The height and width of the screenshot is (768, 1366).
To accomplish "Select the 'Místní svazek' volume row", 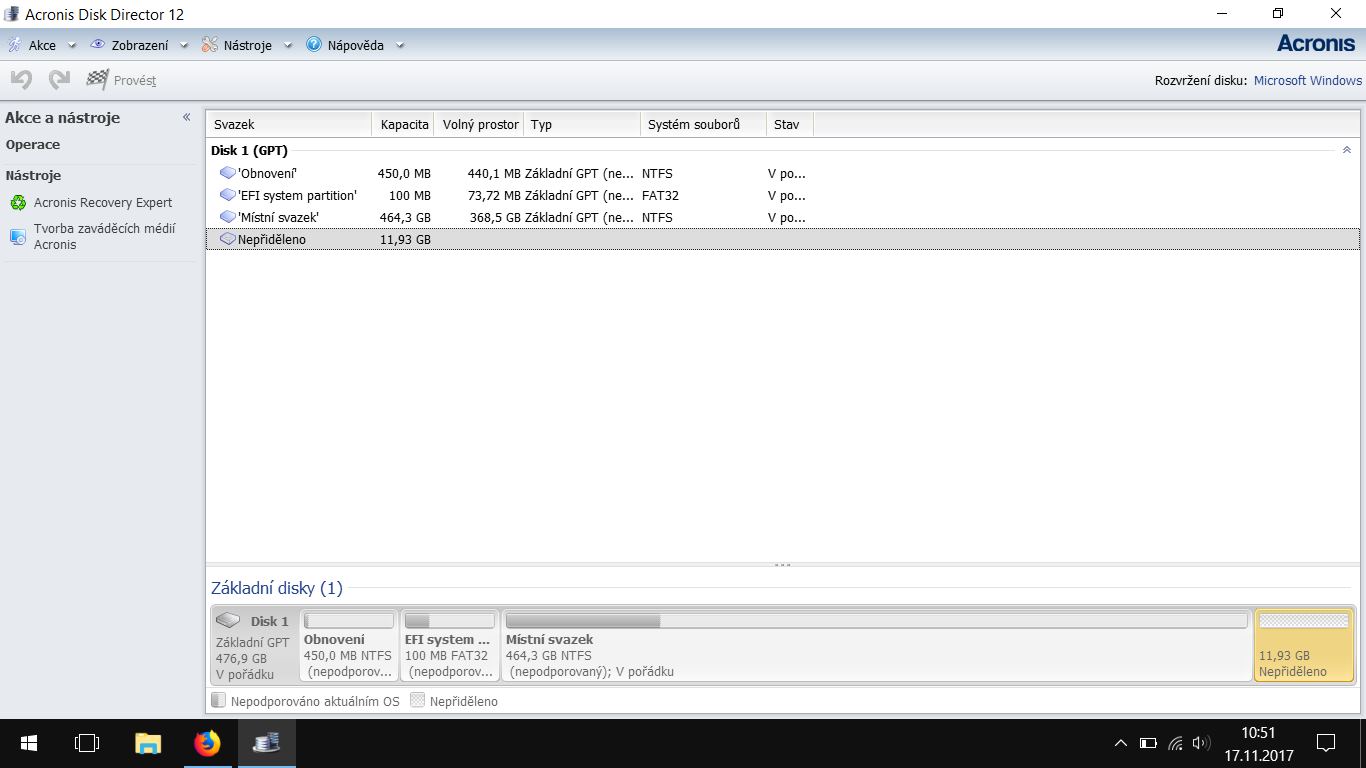I will (x=782, y=217).
